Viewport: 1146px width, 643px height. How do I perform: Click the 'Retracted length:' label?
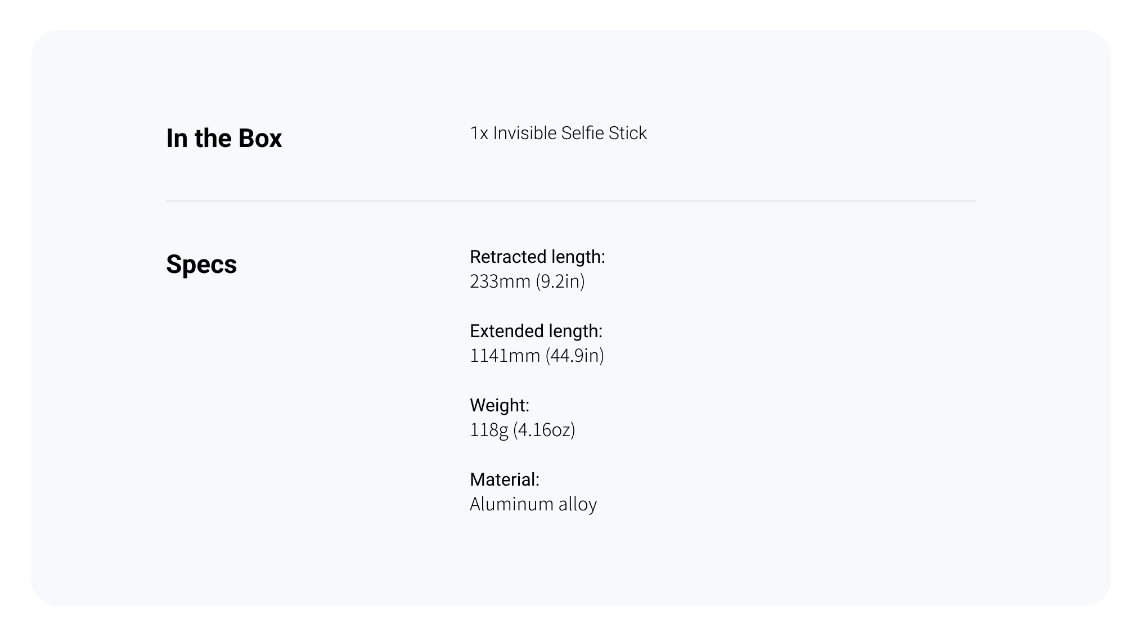tap(537, 256)
